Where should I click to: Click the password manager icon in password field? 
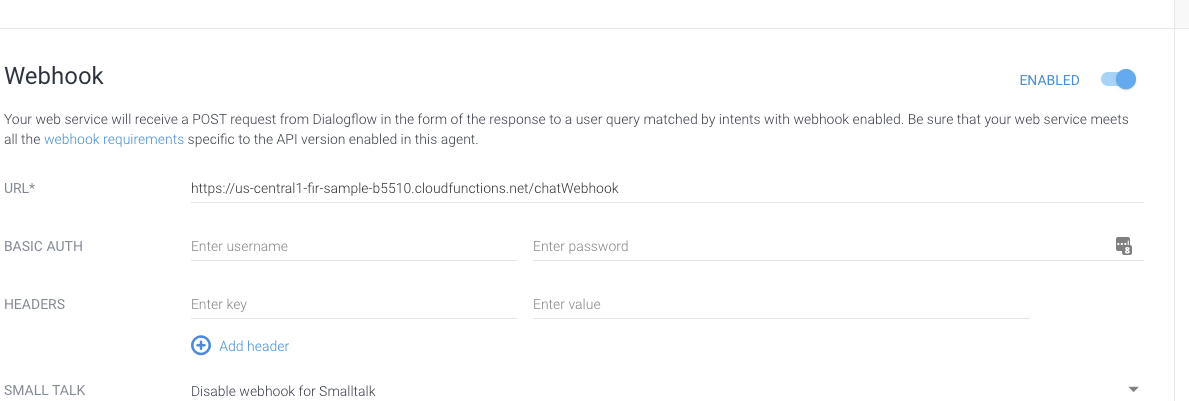(1123, 246)
